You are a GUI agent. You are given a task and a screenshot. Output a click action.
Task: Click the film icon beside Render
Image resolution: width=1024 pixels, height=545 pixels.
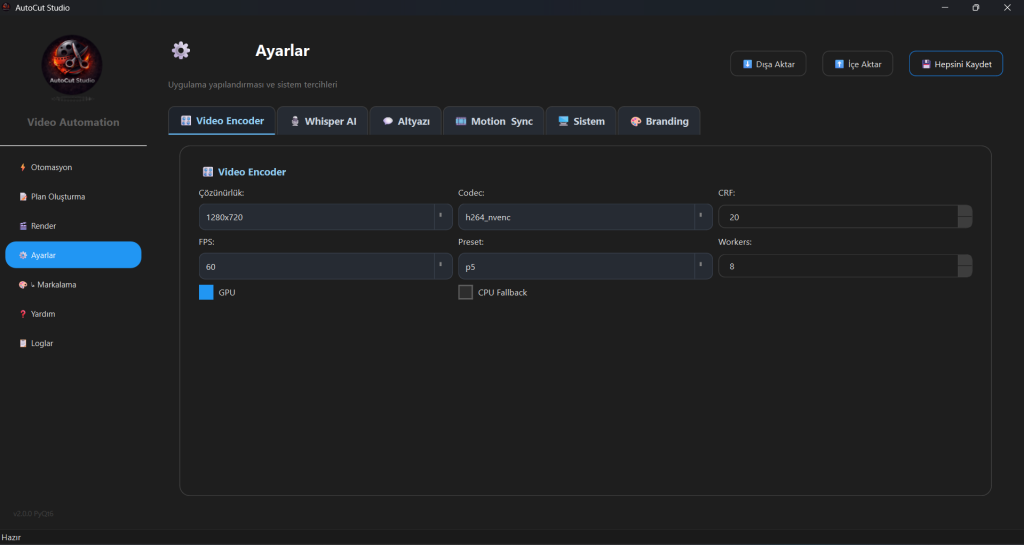pyautogui.click(x=23, y=226)
